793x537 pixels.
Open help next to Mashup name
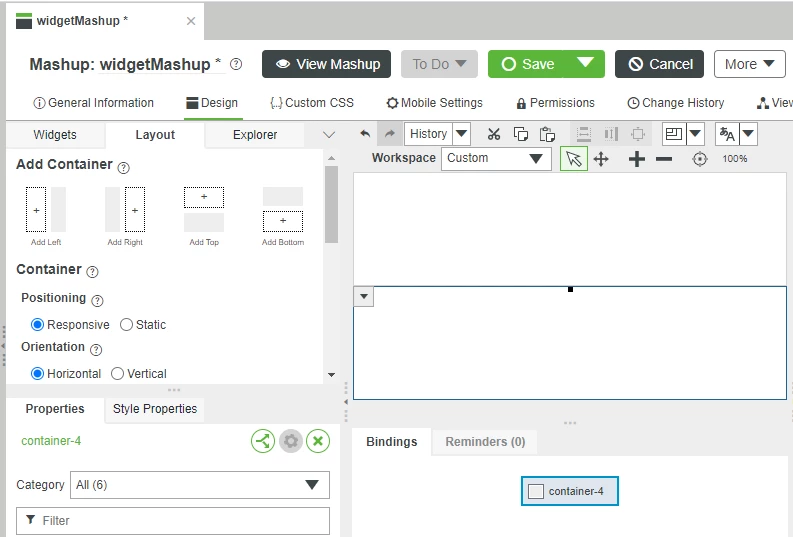point(236,64)
